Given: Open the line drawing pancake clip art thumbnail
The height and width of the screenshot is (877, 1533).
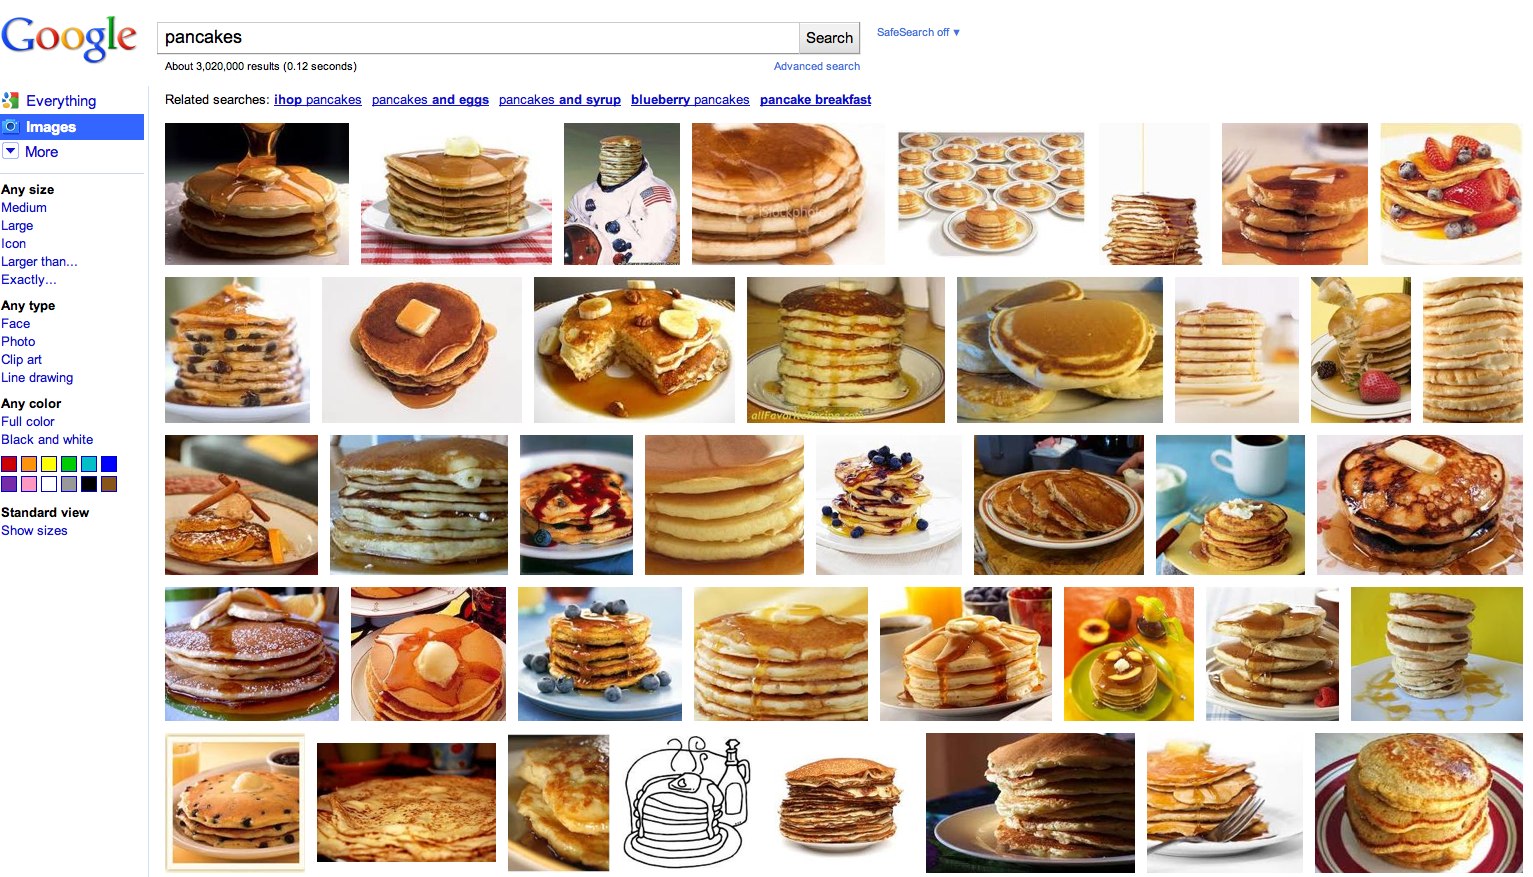Looking at the screenshot, I should (x=687, y=802).
